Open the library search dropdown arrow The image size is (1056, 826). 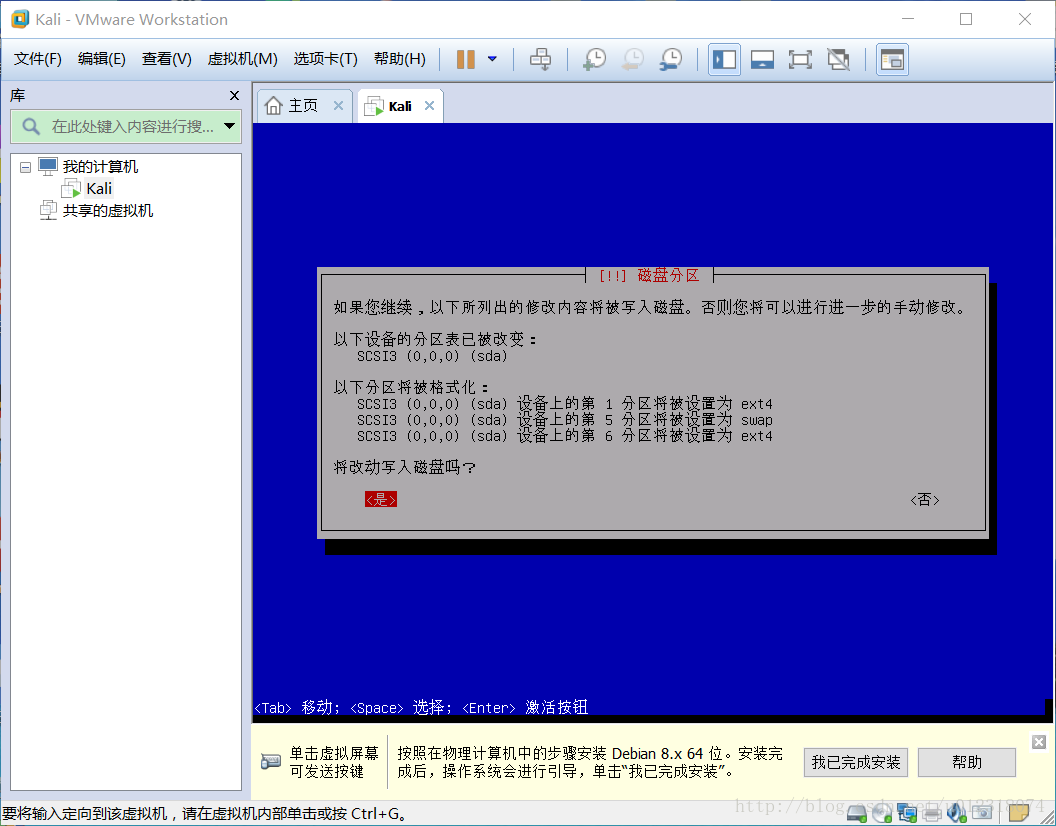click(x=230, y=127)
